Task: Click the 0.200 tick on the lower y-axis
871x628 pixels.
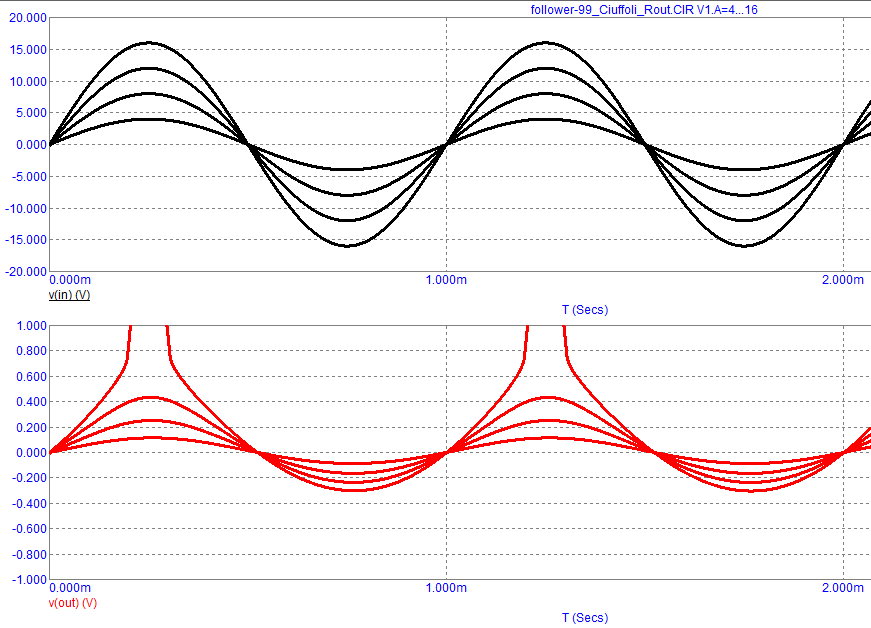Action: 31,428
